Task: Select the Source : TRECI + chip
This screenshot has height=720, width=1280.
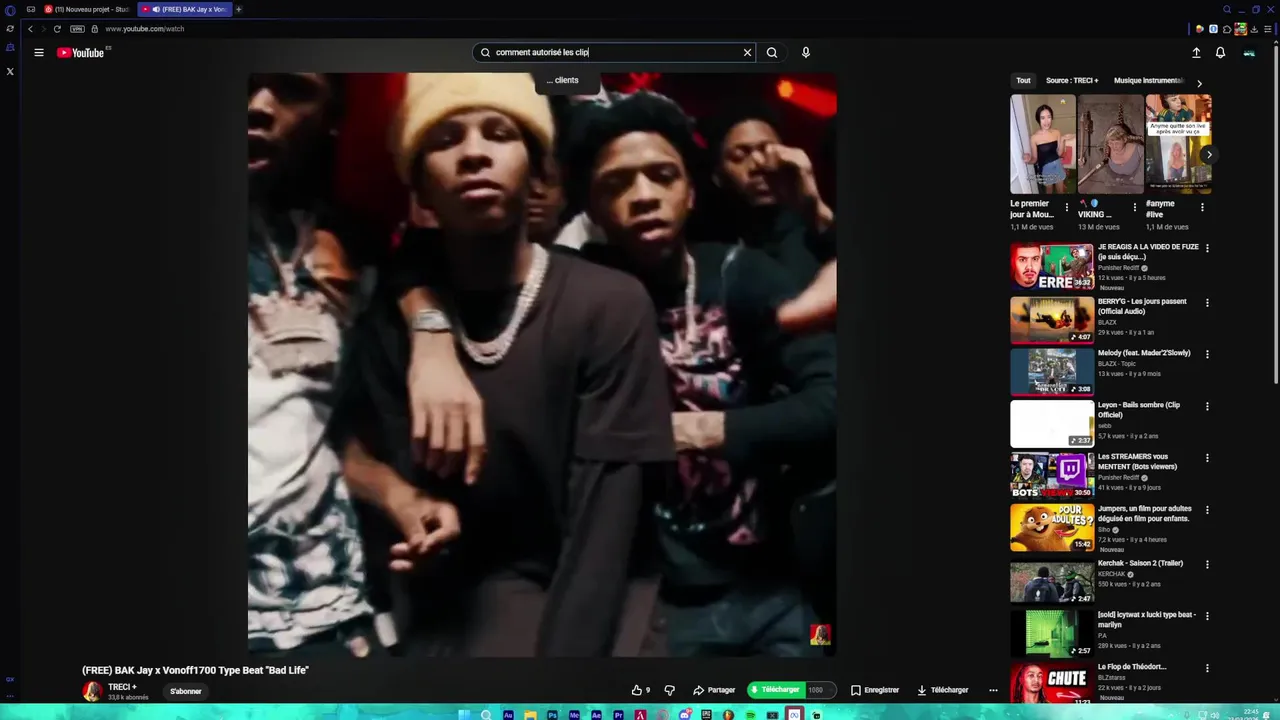Action: click(1072, 81)
